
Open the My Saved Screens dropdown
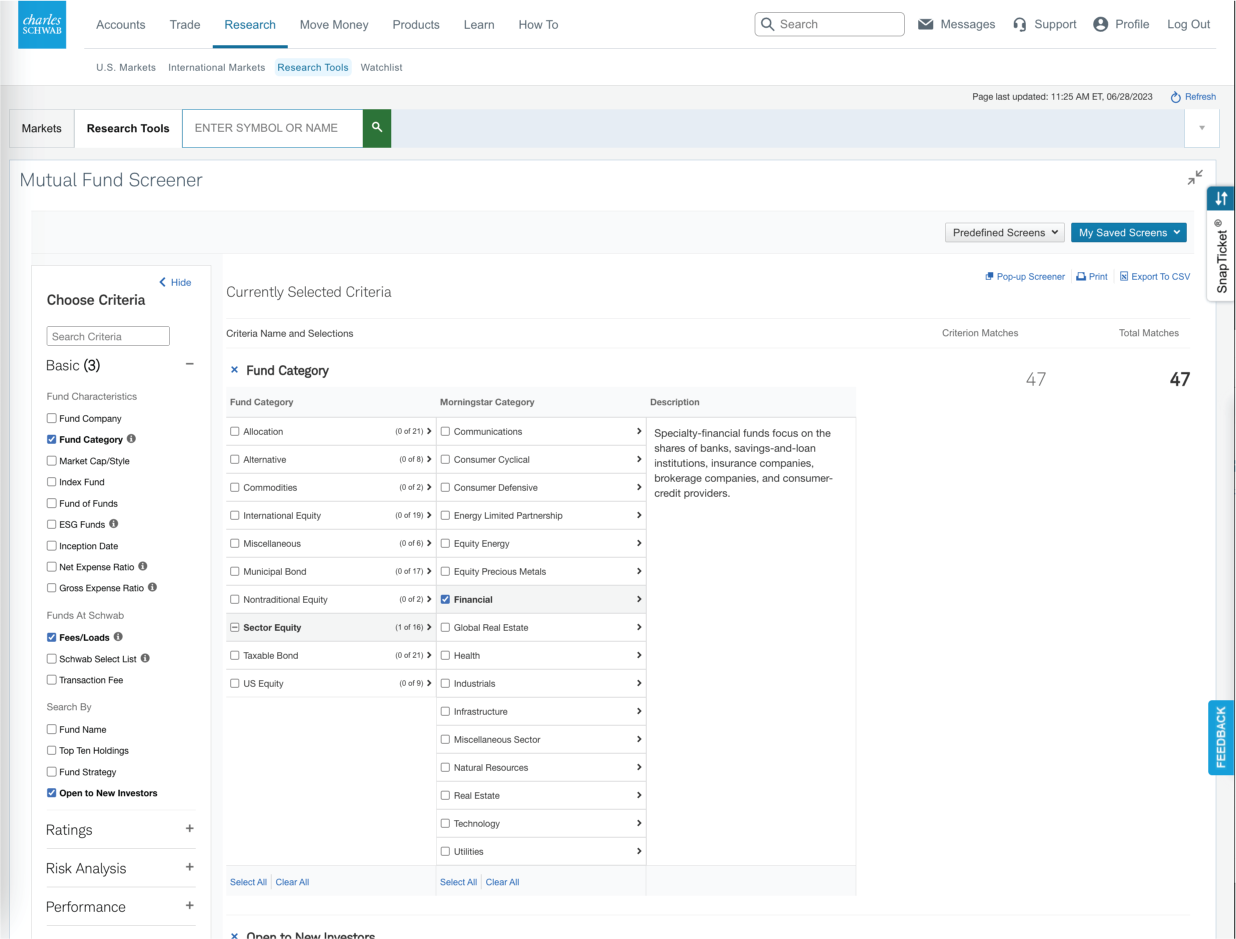click(x=1129, y=232)
